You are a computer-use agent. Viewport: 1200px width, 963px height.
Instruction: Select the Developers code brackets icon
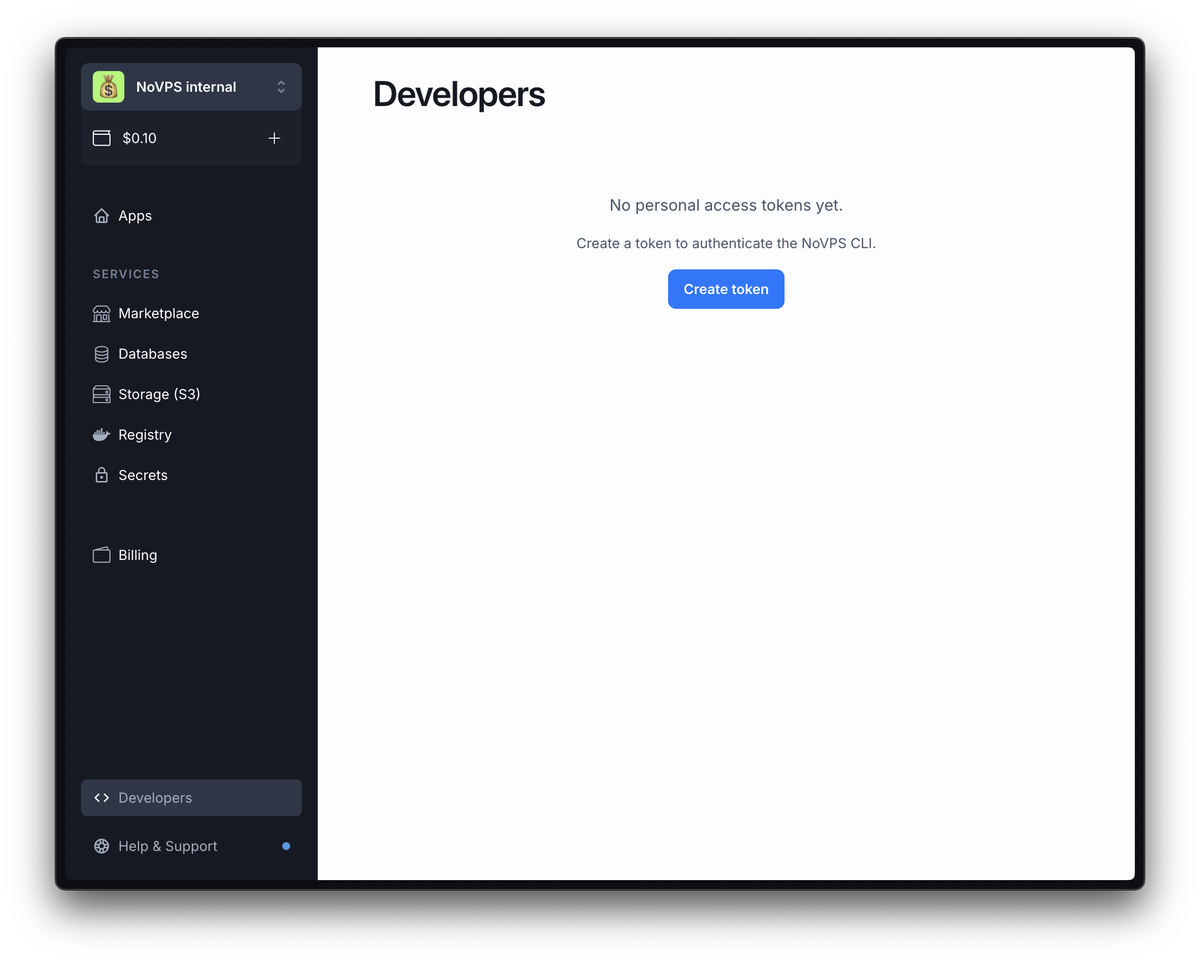(x=101, y=798)
